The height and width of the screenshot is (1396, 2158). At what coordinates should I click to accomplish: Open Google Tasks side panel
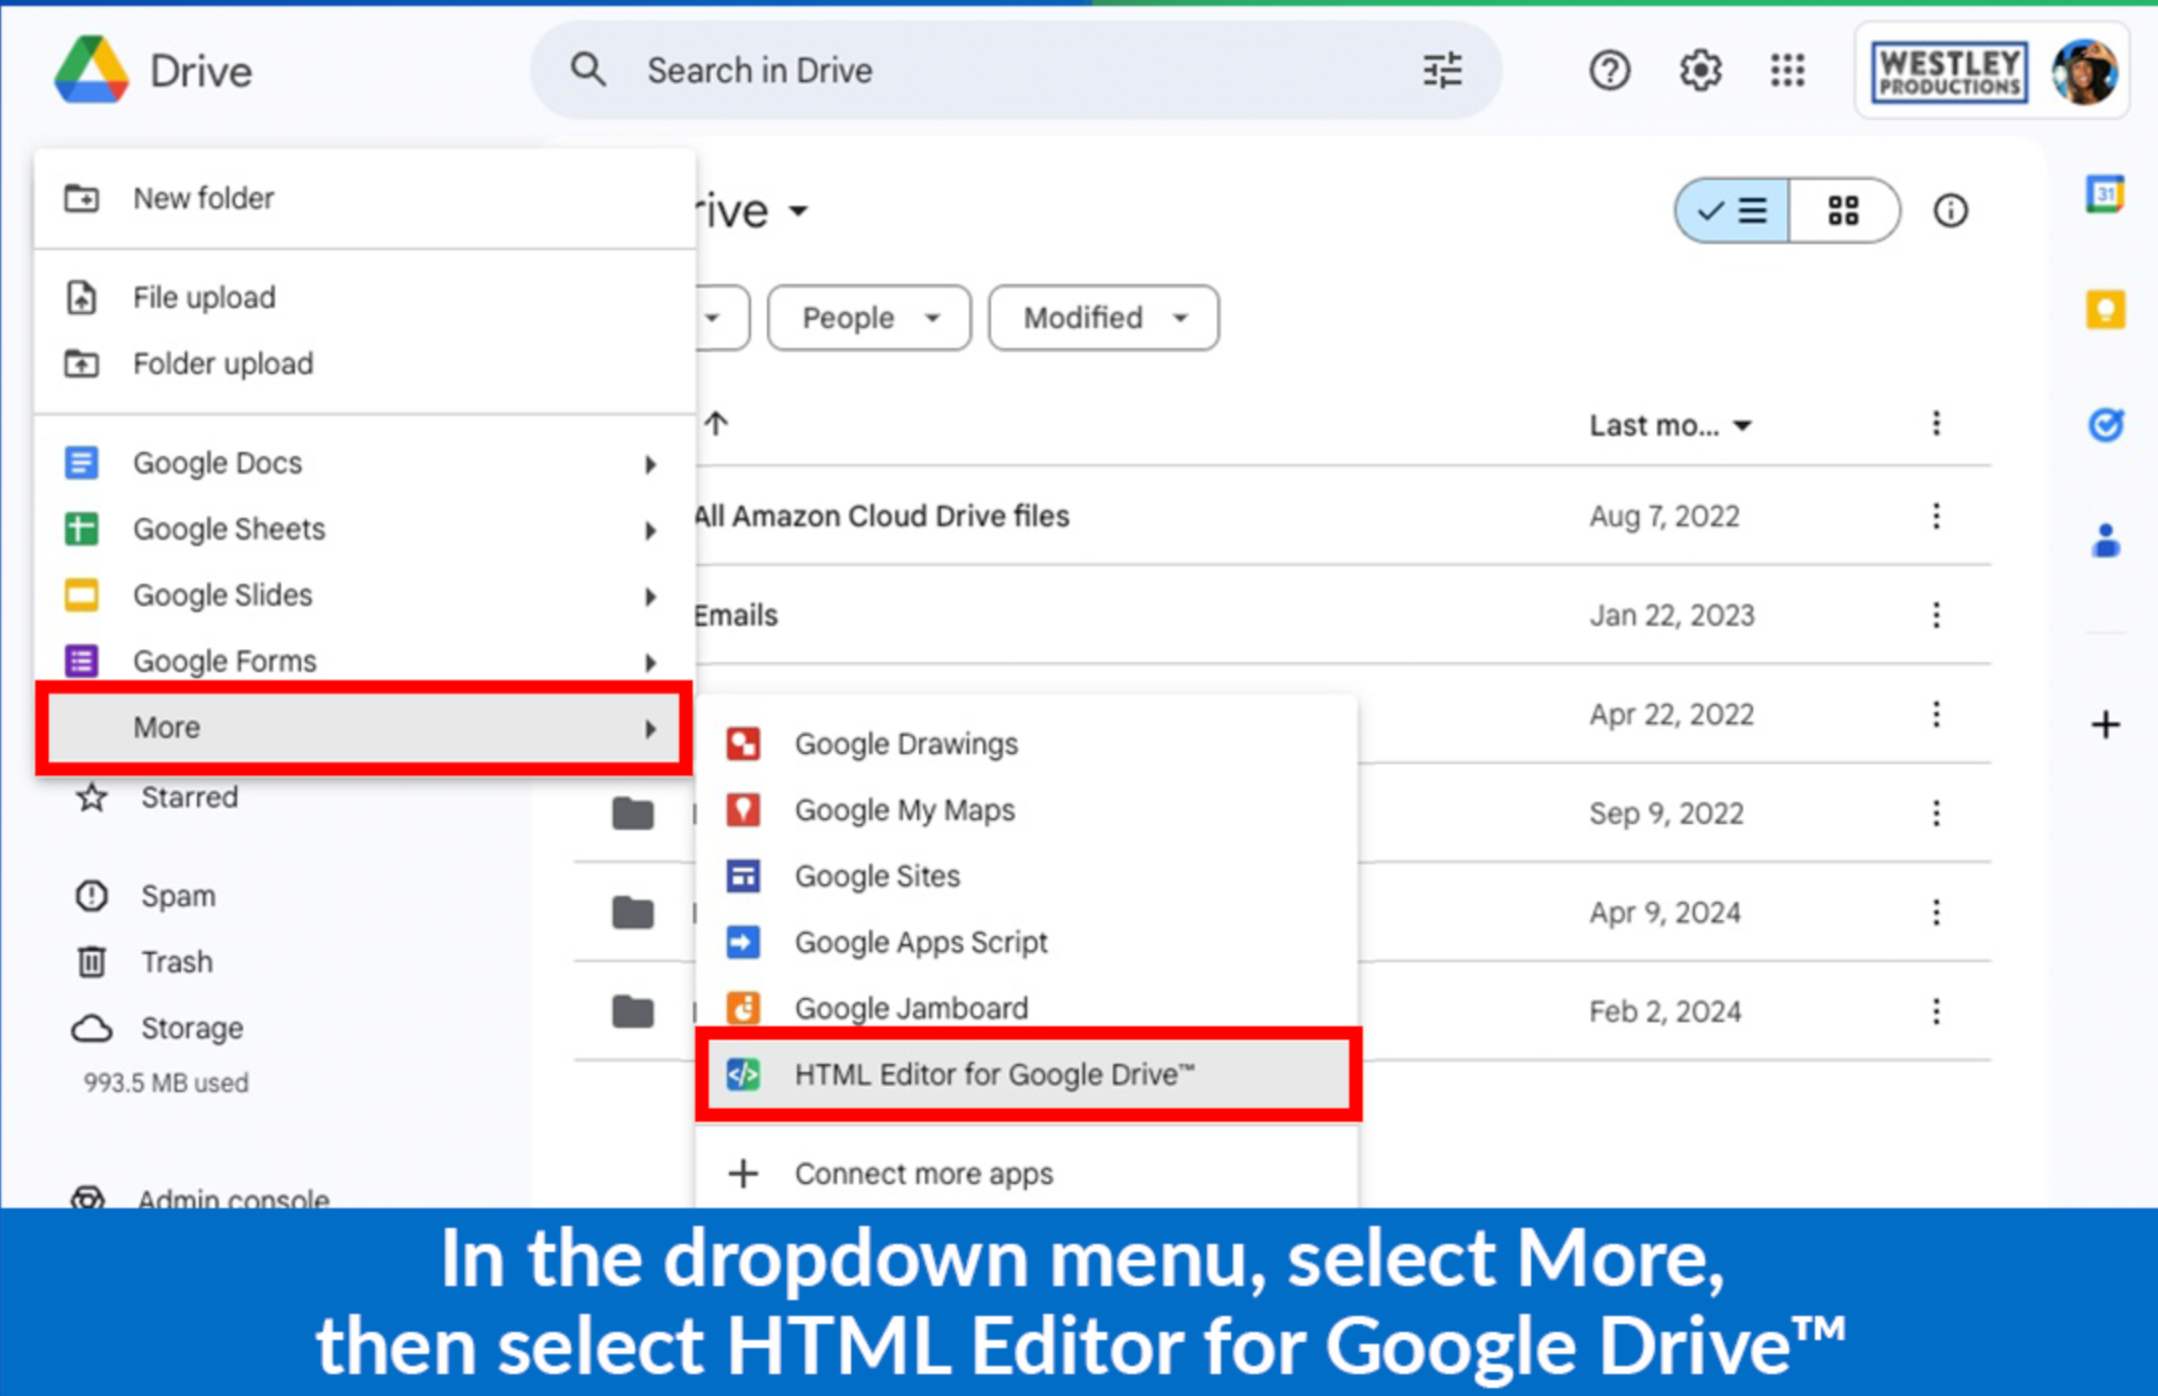coord(2105,425)
